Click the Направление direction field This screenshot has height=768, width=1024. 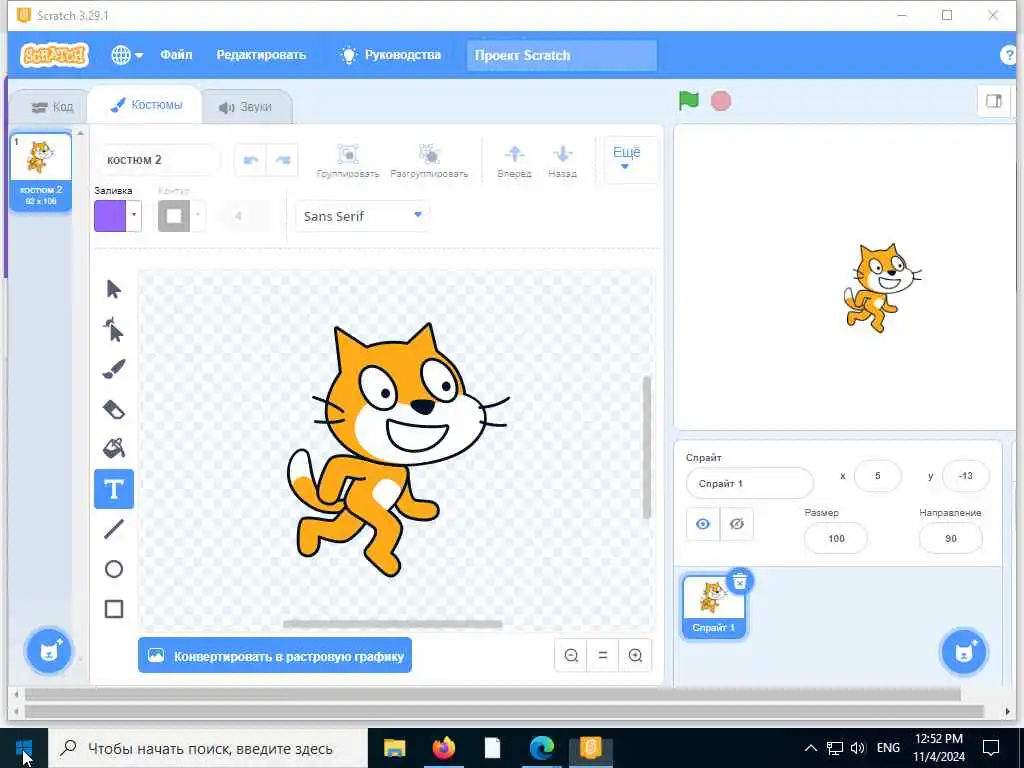[x=950, y=538]
